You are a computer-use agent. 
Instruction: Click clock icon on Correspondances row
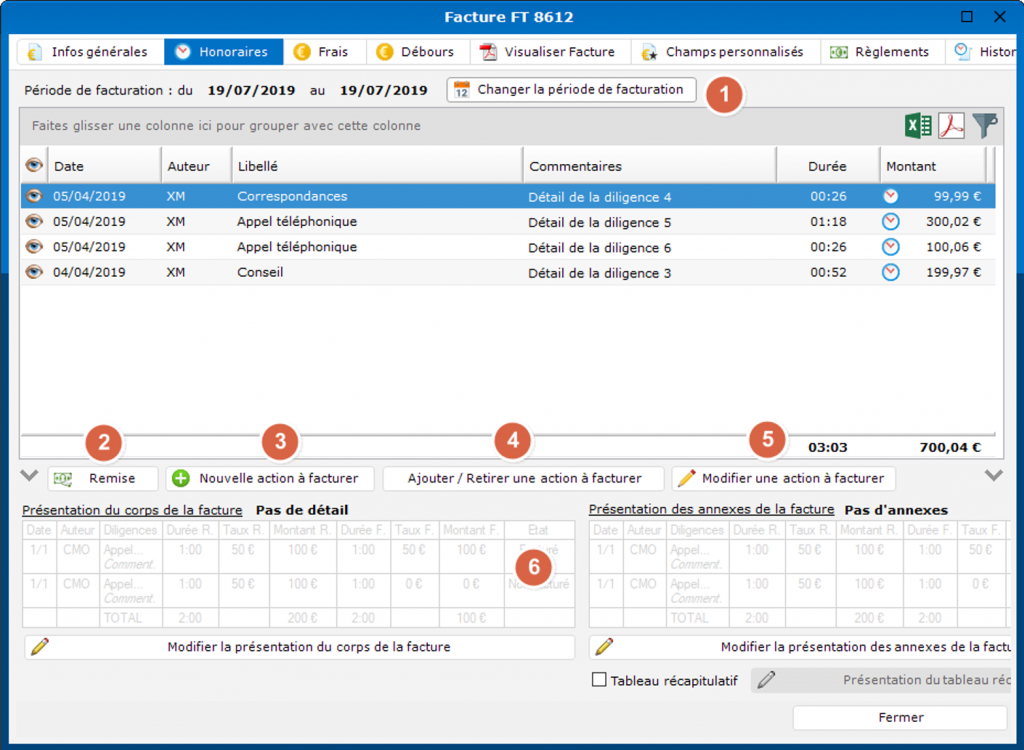(x=890, y=197)
